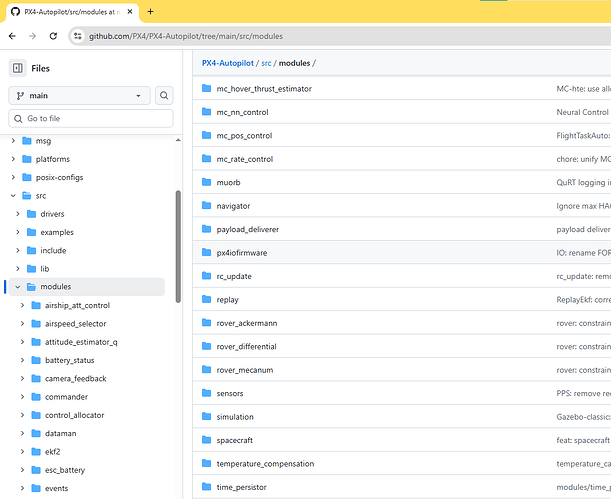This screenshot has height=499, width=611.
Task: Open a new browser tab with plus icon
Action: point(150,11)
